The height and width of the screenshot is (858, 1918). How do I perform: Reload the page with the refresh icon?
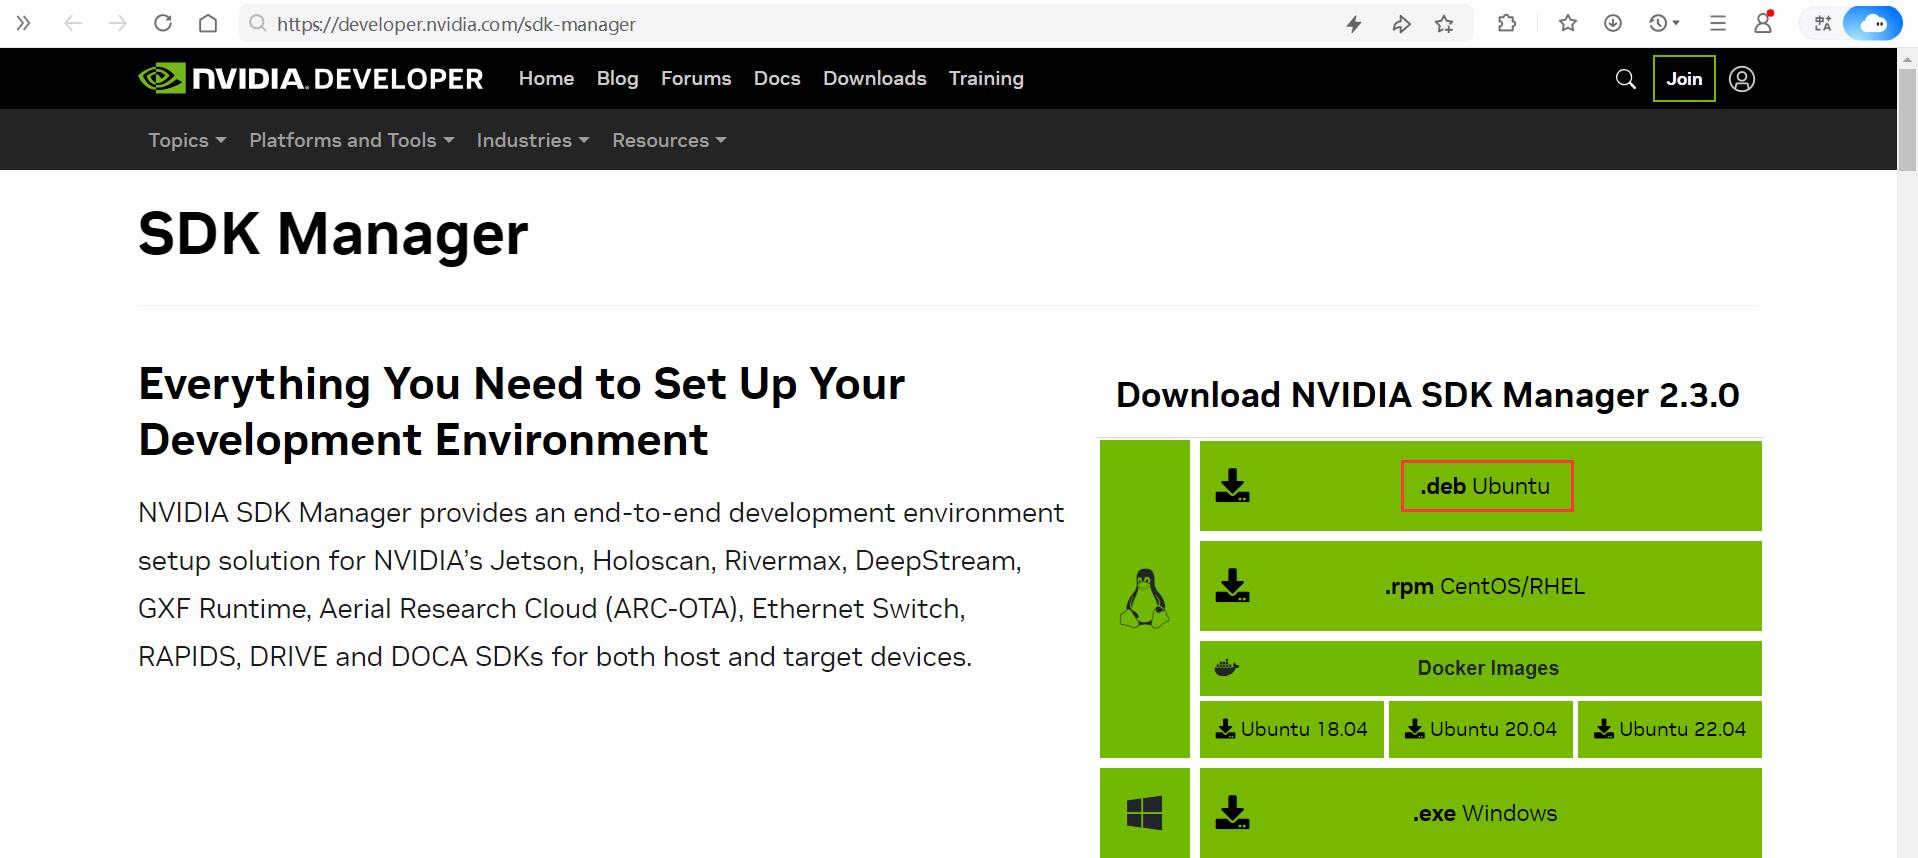(x=163, y=23)
